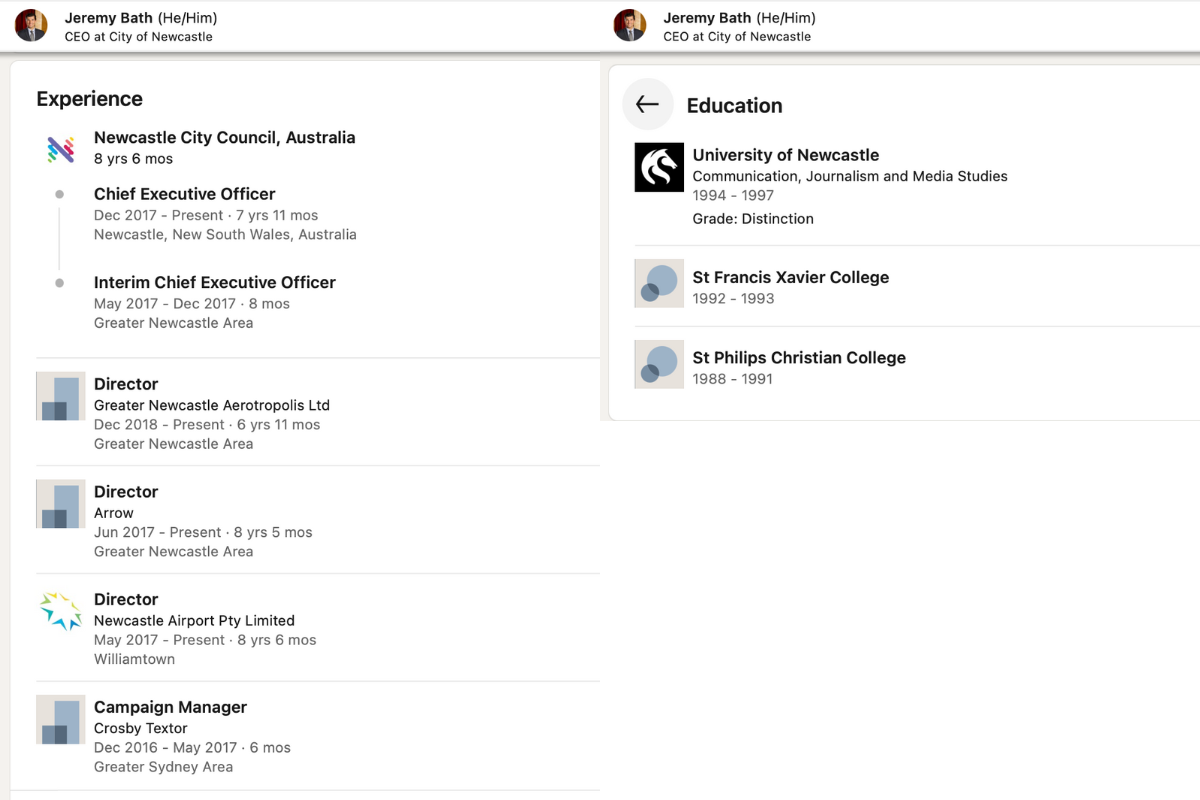1200x800 pixels.
Task: Open Newcastle City Council, Australia link
Action: pyautogui.click(x=224, y=138)
